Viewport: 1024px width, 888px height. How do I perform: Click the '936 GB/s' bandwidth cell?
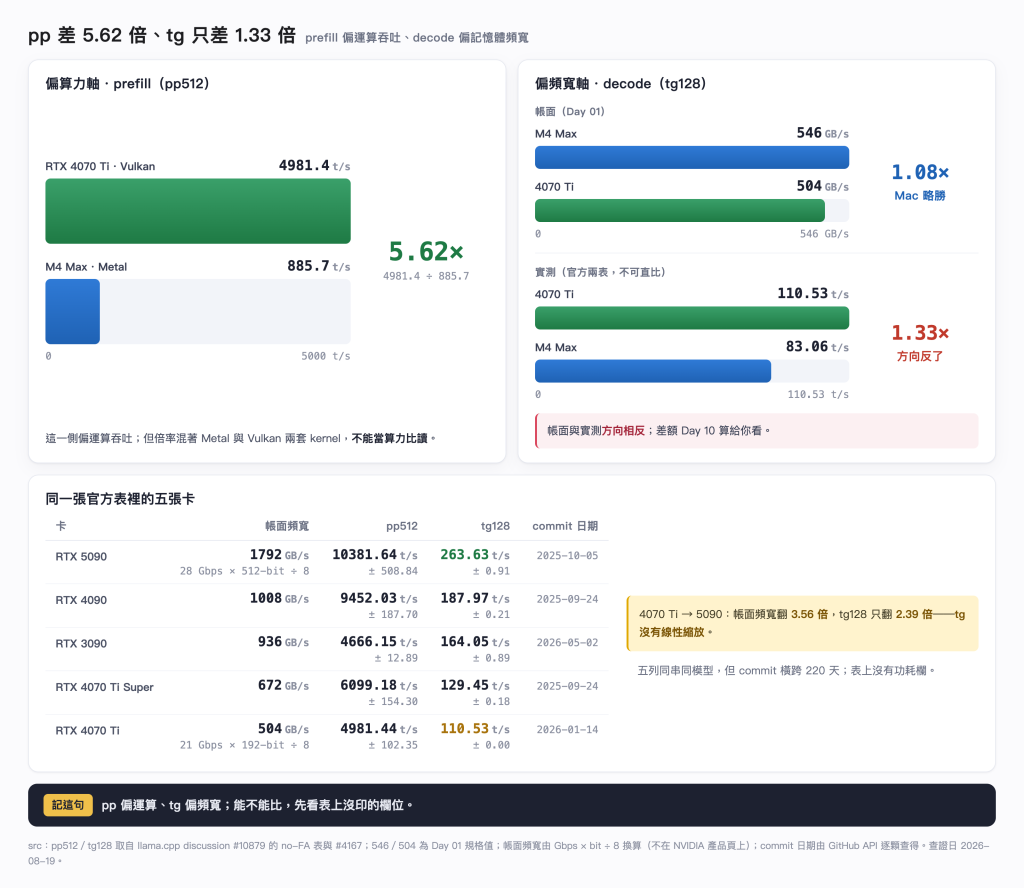click(283, 642)
